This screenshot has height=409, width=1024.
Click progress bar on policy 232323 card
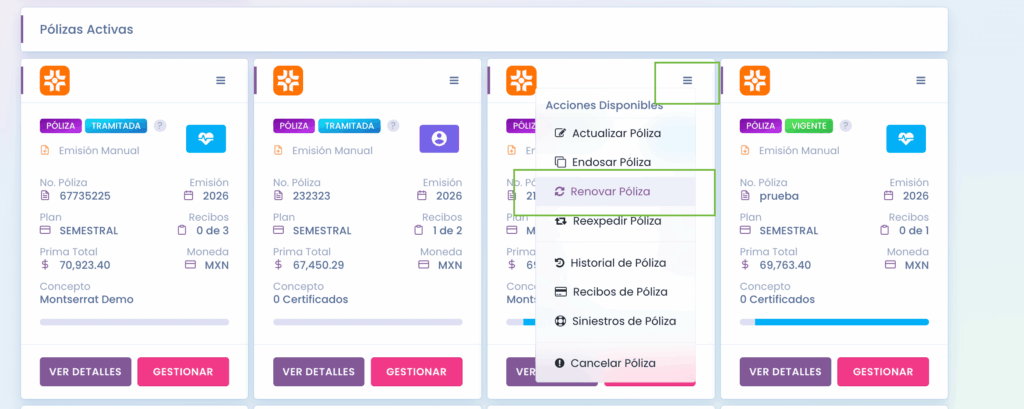[368, 322]
